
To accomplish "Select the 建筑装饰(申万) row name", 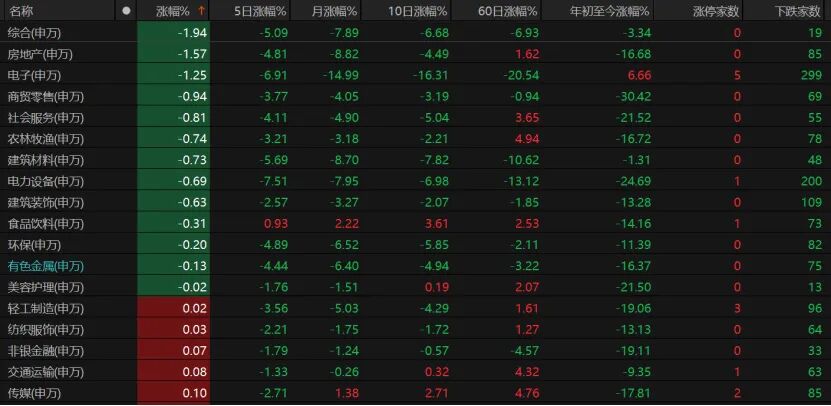I will [46, 202].
